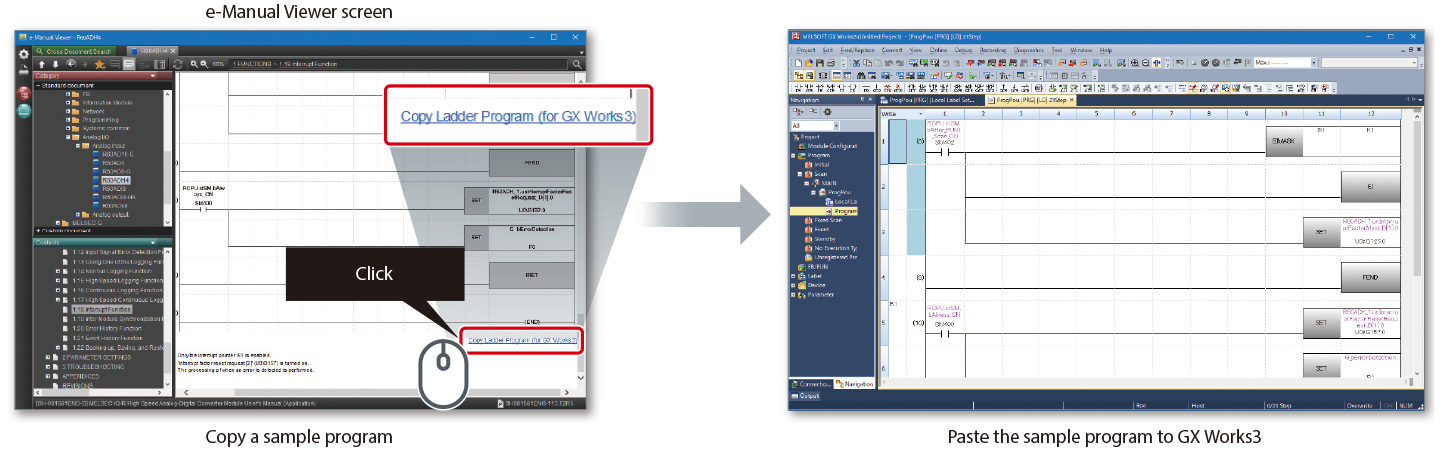The height and width of the screenshot is (450, 1440).
Task: Expand 2 PARAMETER SETTINGS in Contents
Action: click(47, 356)
